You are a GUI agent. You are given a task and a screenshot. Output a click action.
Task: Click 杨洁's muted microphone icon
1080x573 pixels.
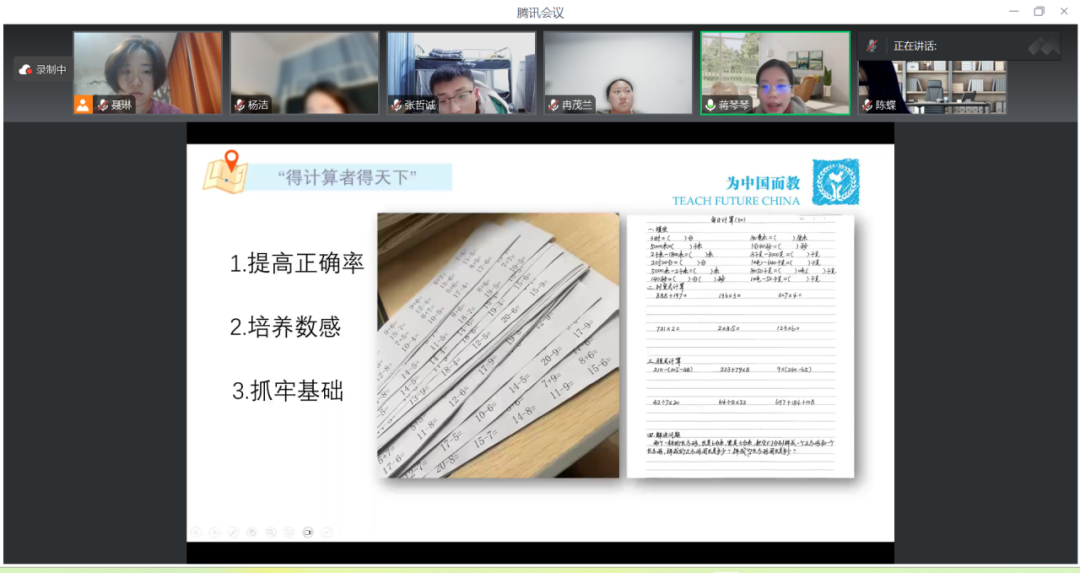(x=240, y=105)
